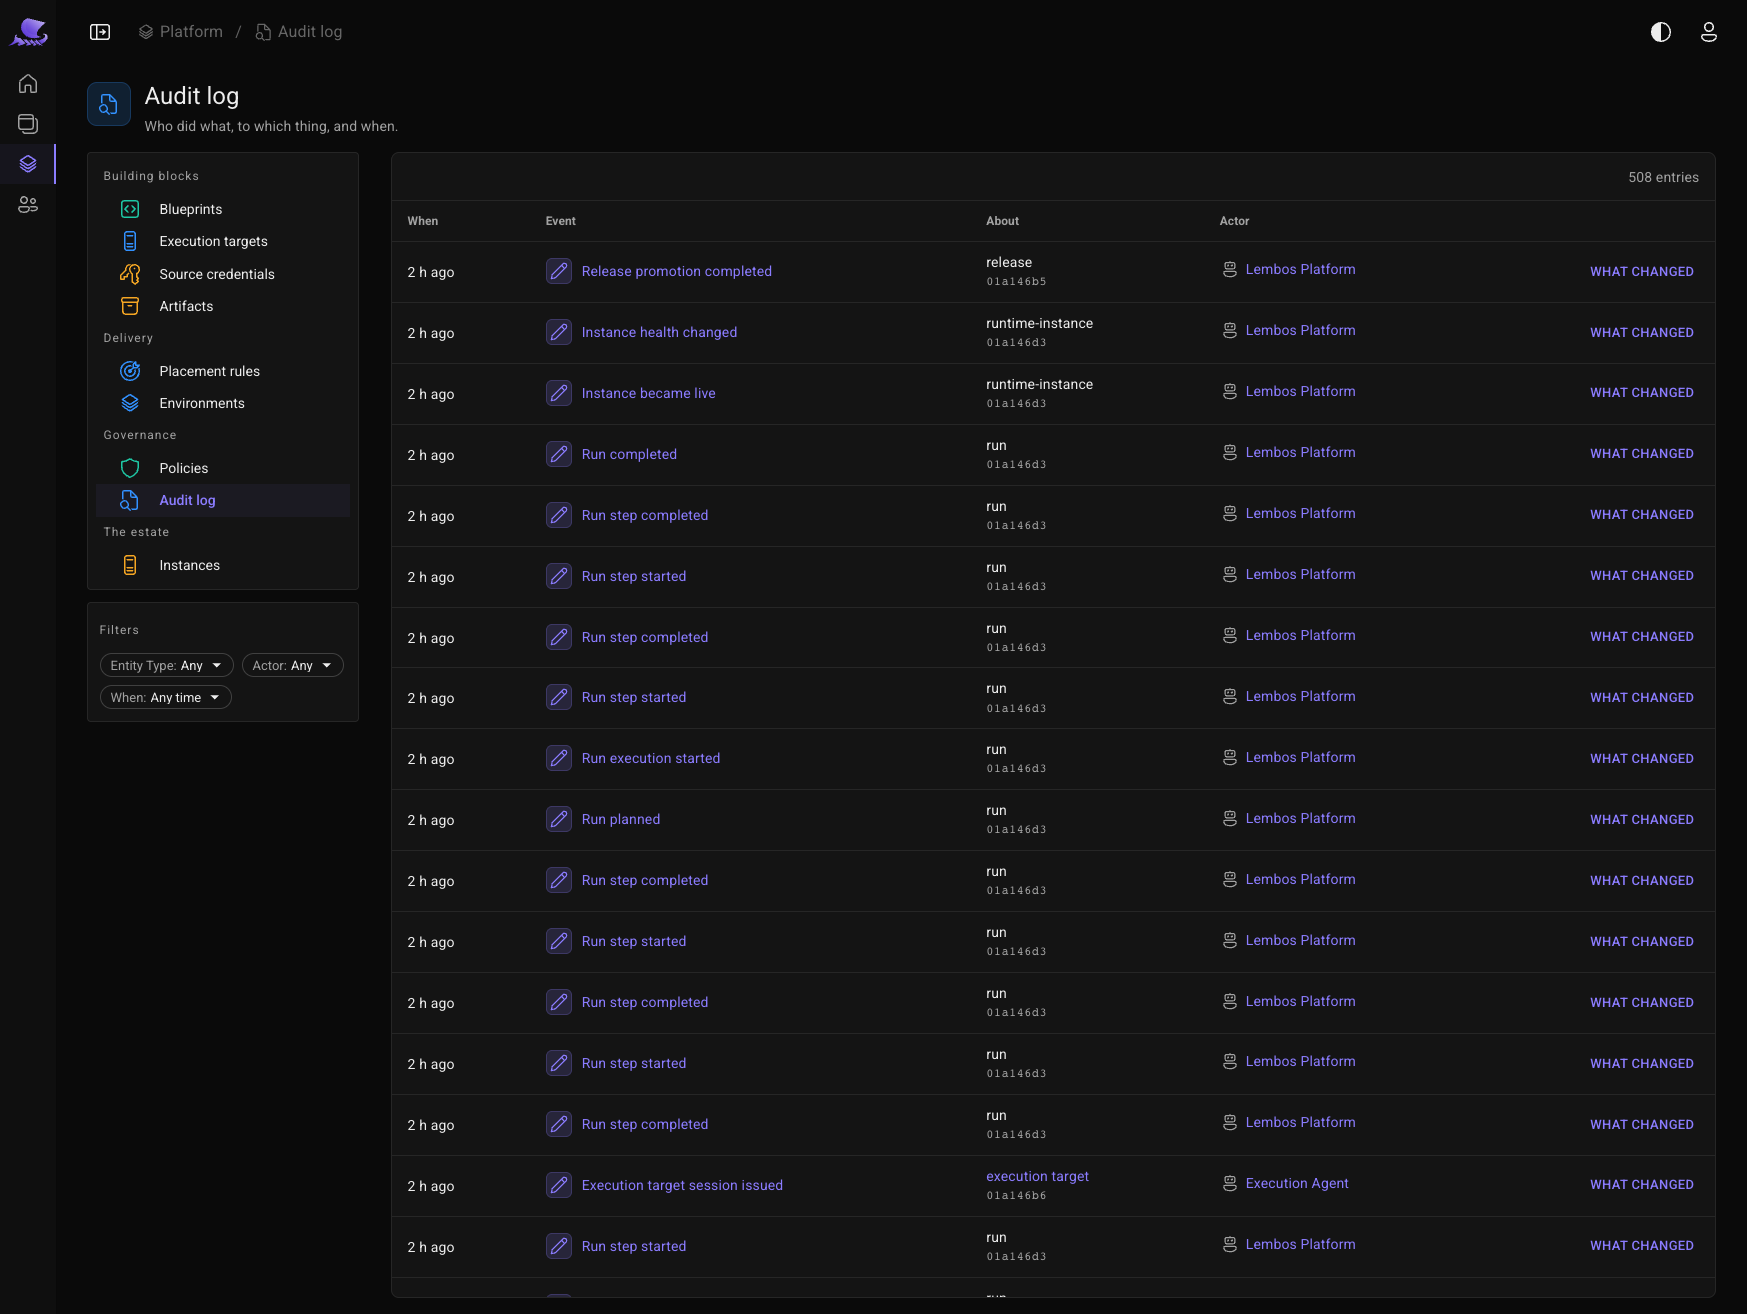
Task: Open the Release promotion completed event
Action: (x=677, y=271)
